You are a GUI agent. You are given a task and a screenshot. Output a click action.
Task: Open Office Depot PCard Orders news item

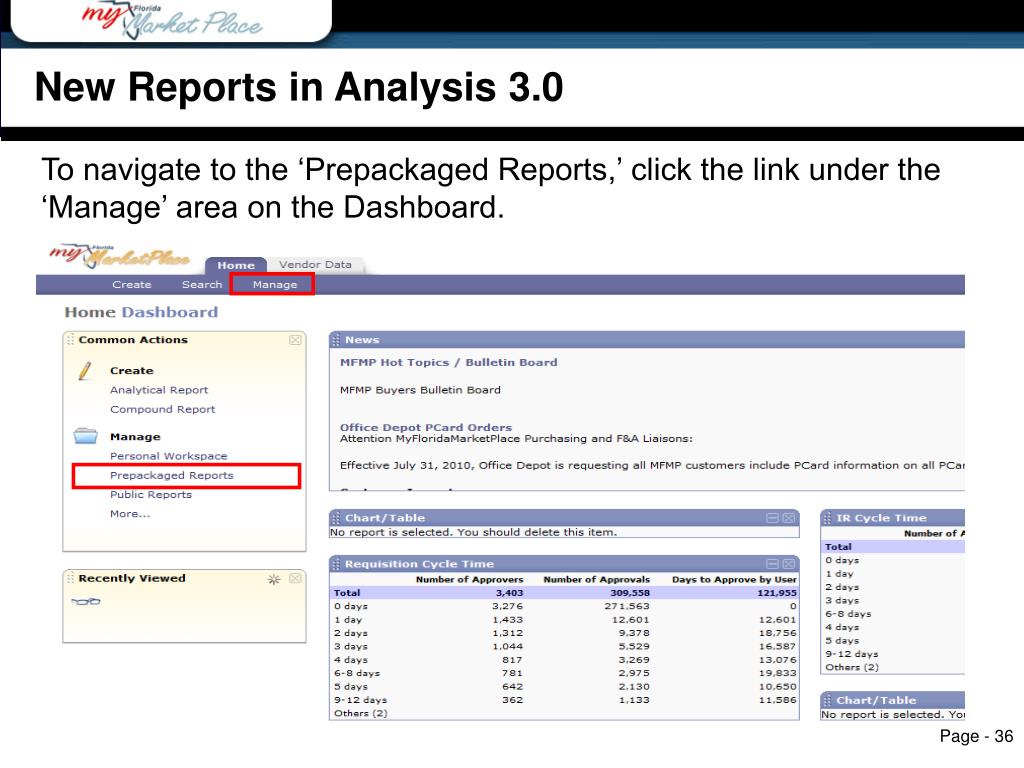click(x=426, y=427)
